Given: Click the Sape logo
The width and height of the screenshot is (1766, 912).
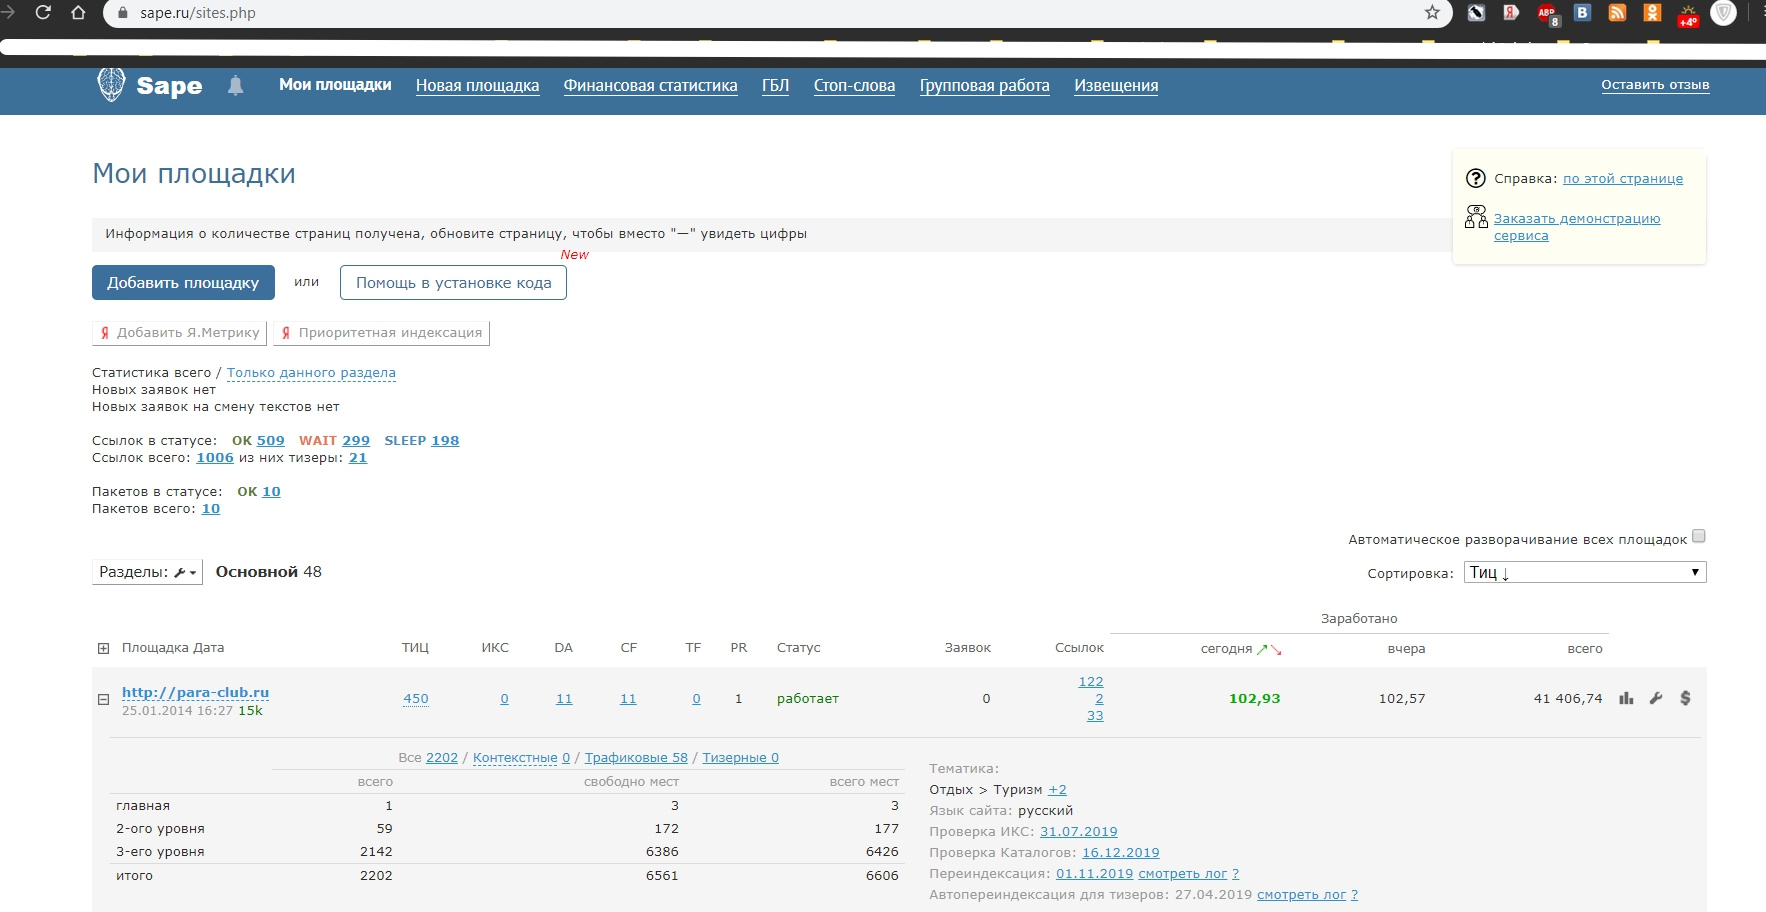Looking at the screenshot, I should [150, 85].
